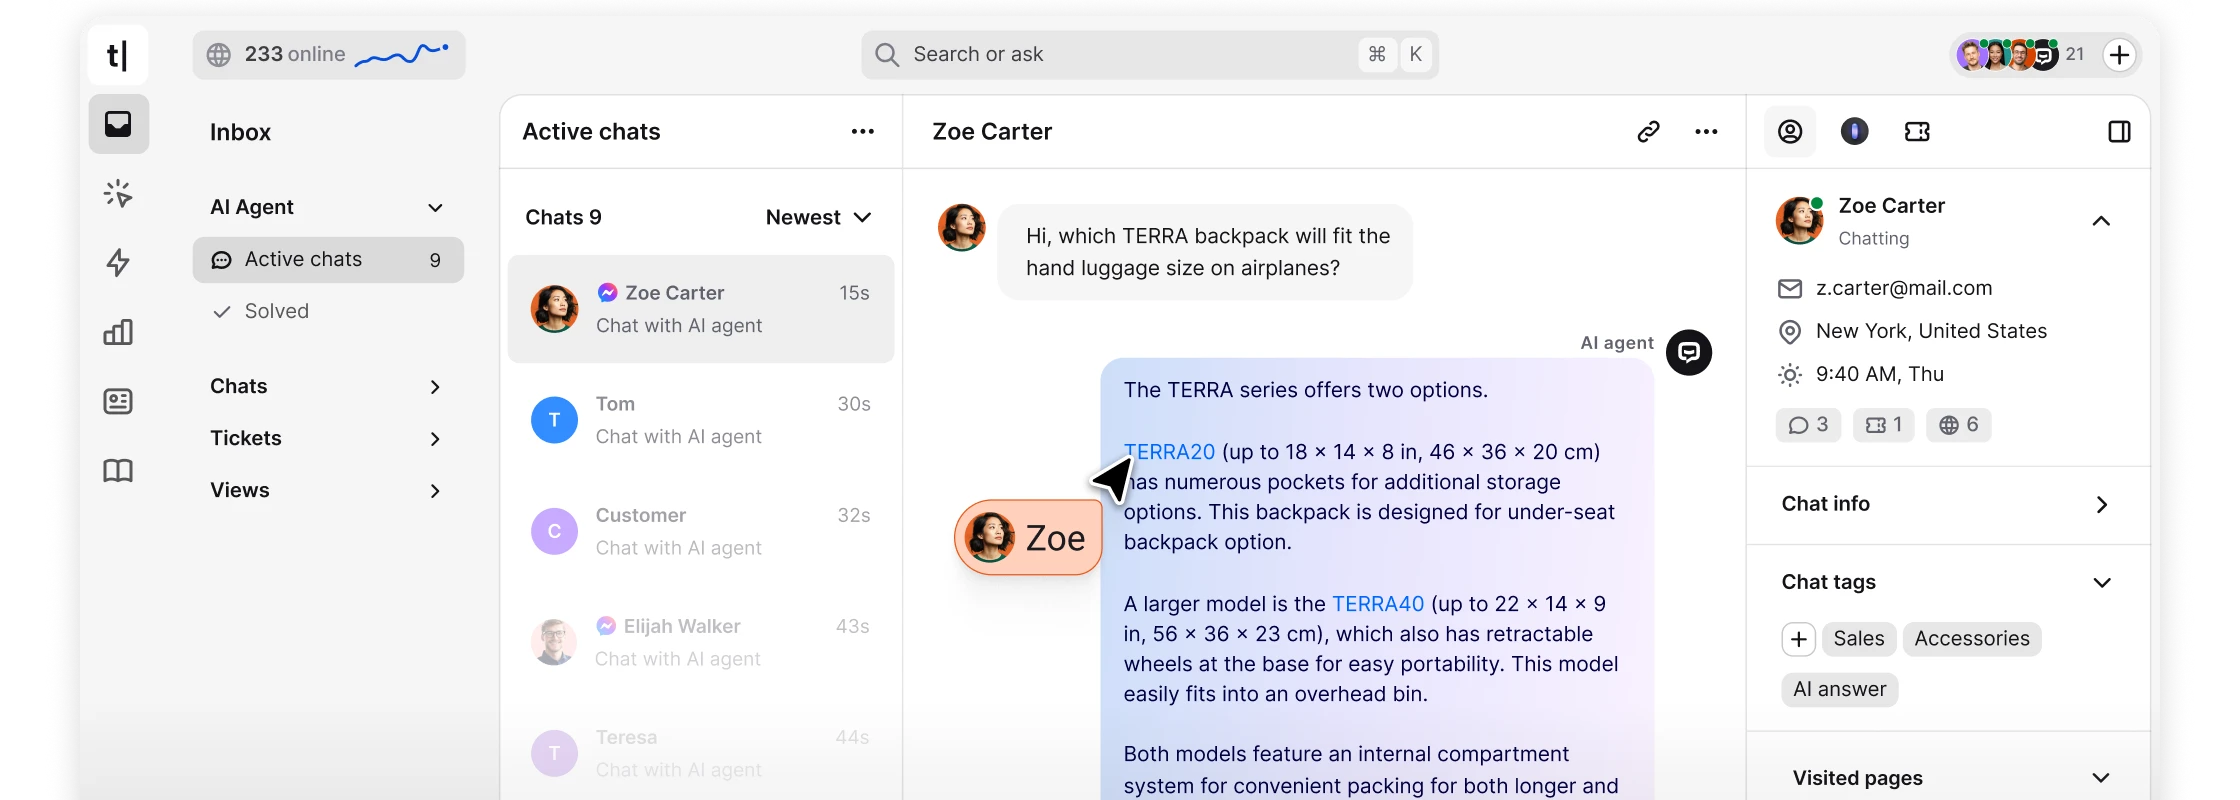Click Zoe Carter's avatar in conversation
This screenshot has height=800, width=2240.
[x=962, y=228]
